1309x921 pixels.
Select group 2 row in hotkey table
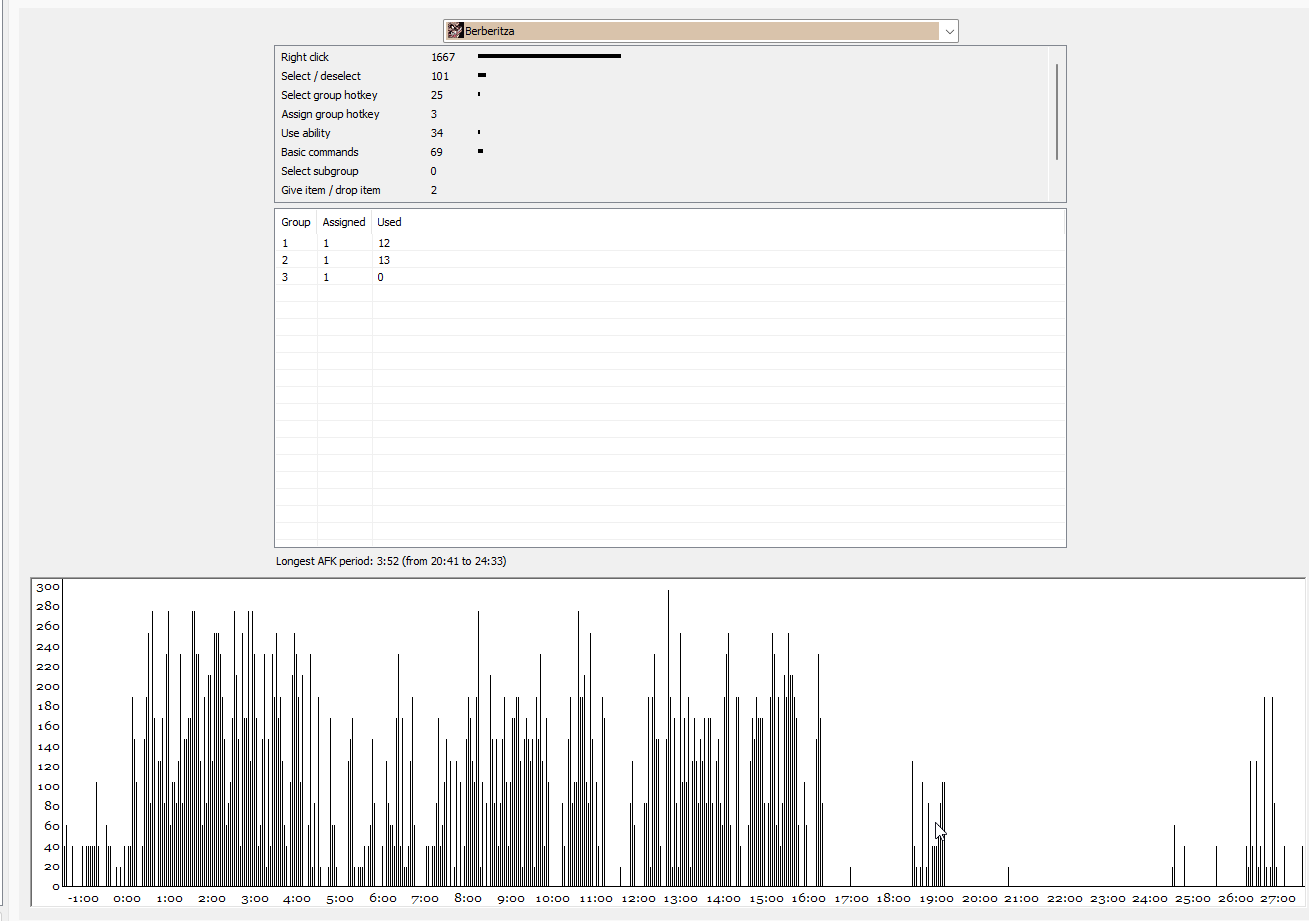coord(670,260)
